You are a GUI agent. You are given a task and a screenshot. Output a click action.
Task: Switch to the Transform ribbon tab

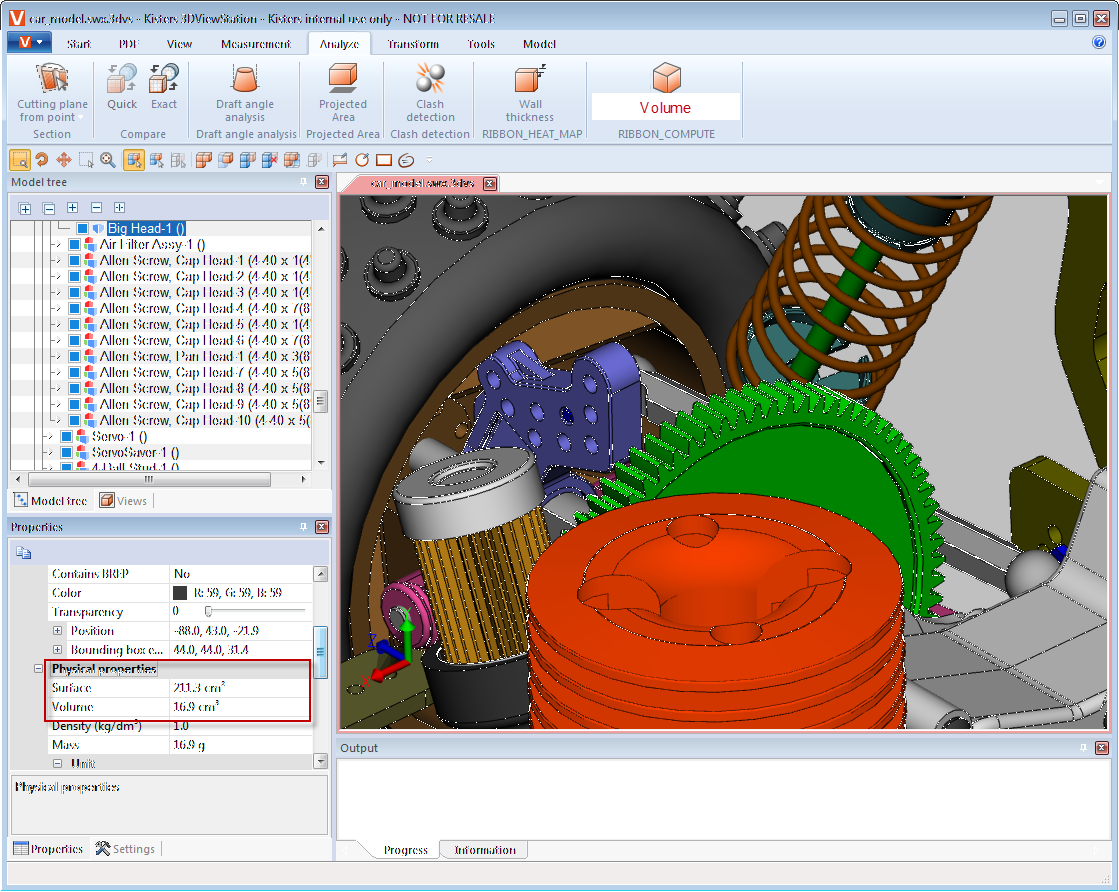pos(412,44)
